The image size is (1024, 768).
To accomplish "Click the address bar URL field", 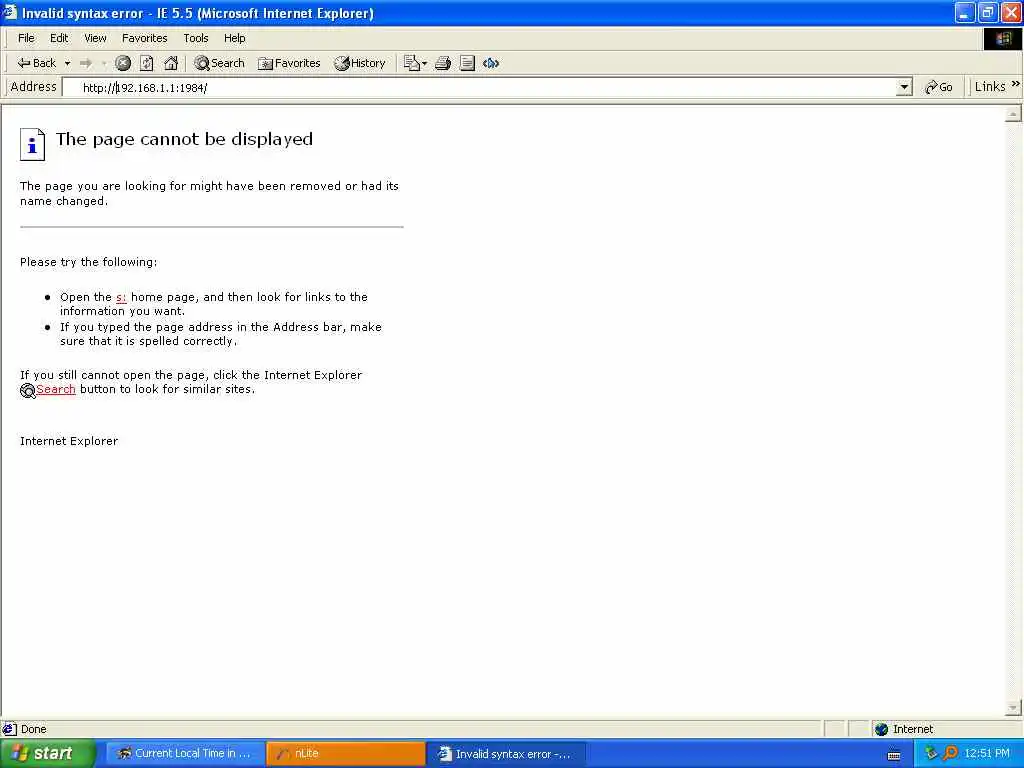I will [x=480, y=88].
